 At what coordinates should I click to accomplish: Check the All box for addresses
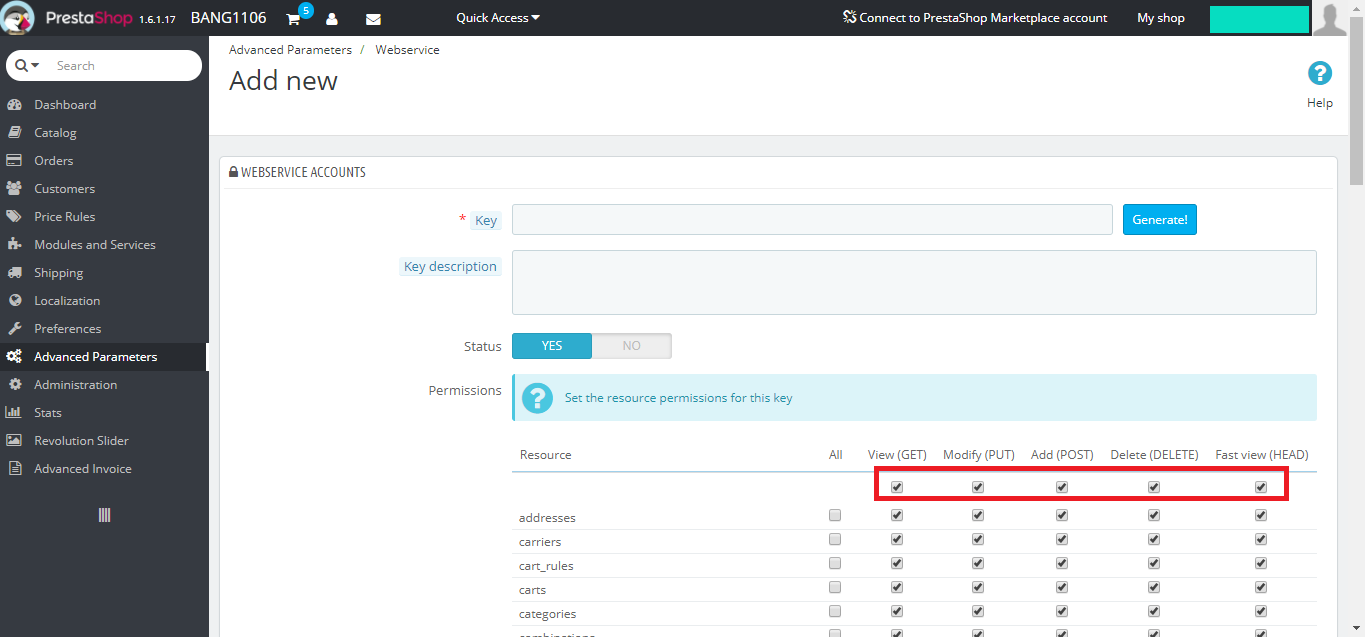tap(835, 516)
